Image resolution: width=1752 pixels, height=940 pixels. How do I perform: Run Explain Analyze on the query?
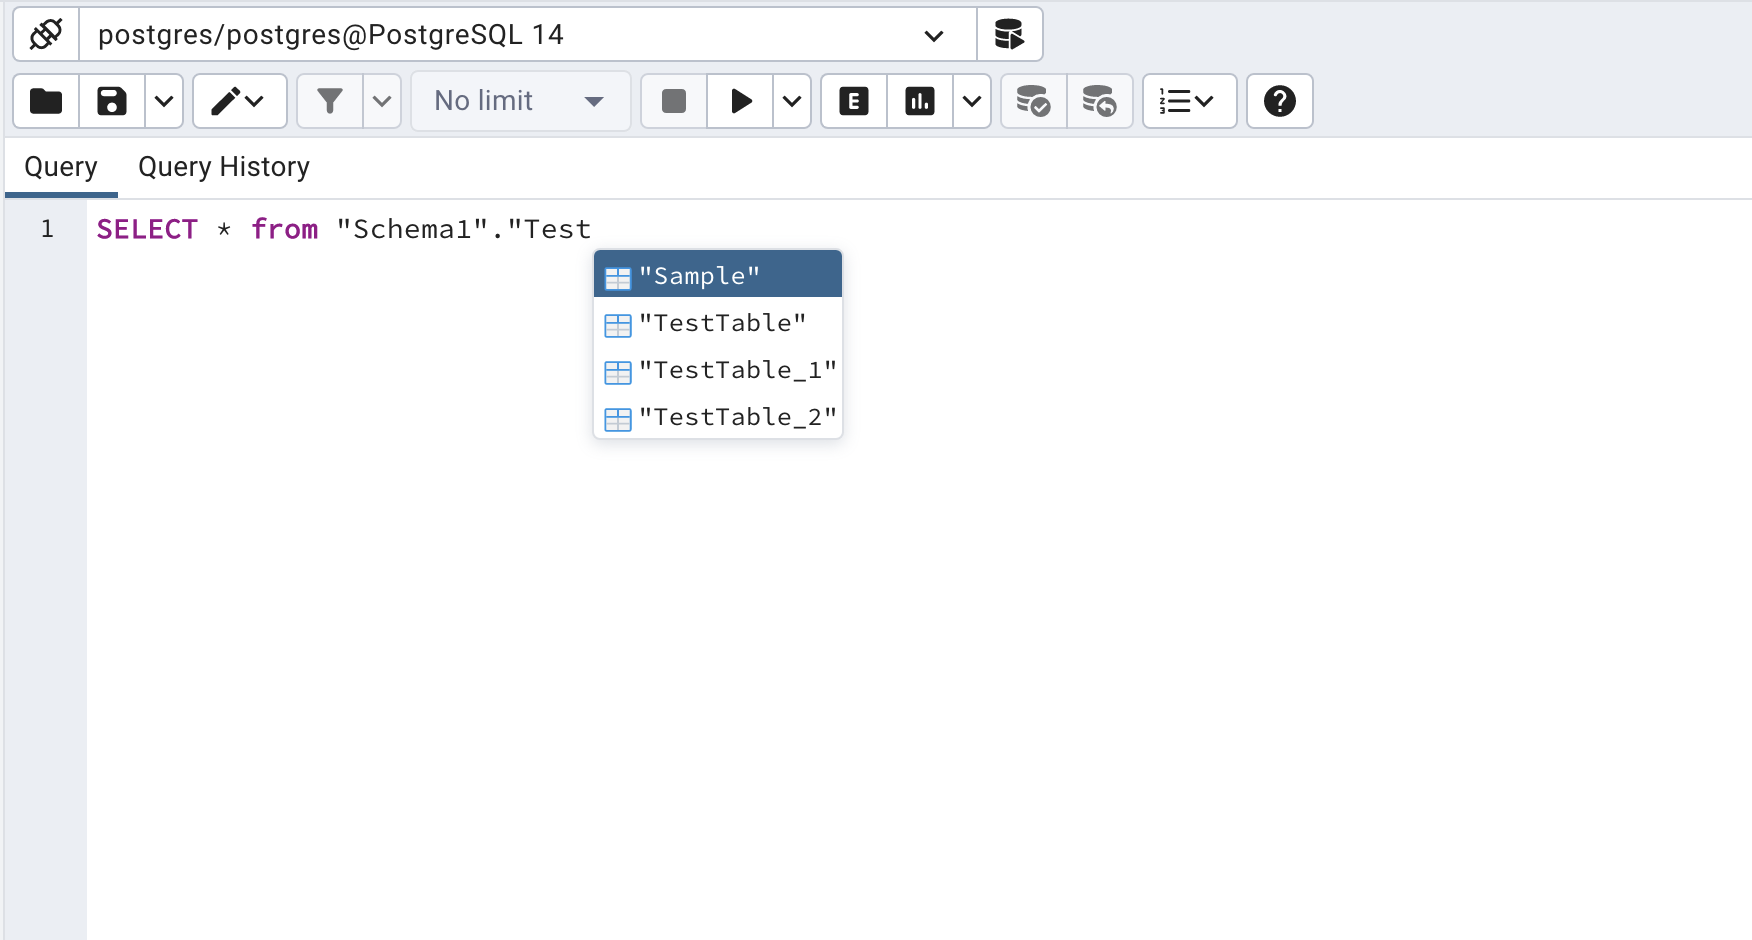click(x=919, y=101)
